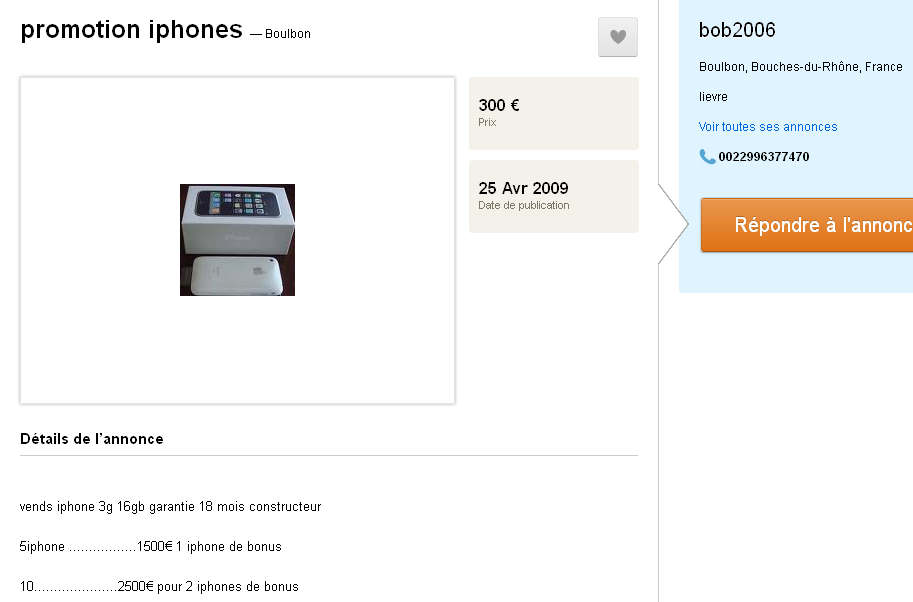Click the '10 … 2500€' bonus offer line
913x602 pixels.
pyautogui.click(x=159, y=587)
